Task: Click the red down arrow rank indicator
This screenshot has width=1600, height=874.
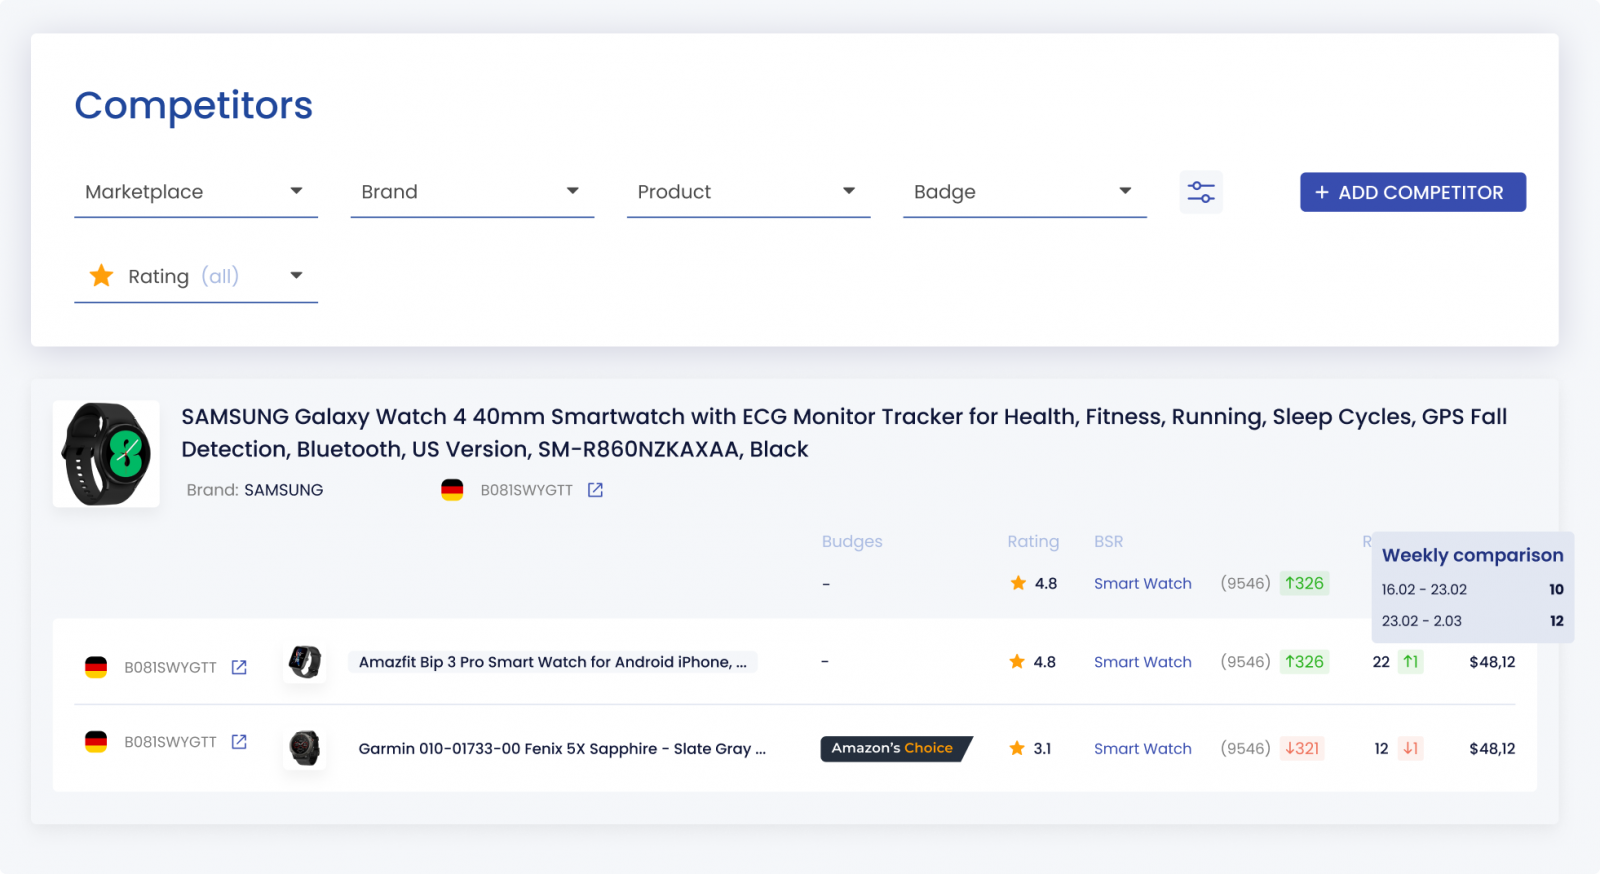Action: click(1410, 748)
